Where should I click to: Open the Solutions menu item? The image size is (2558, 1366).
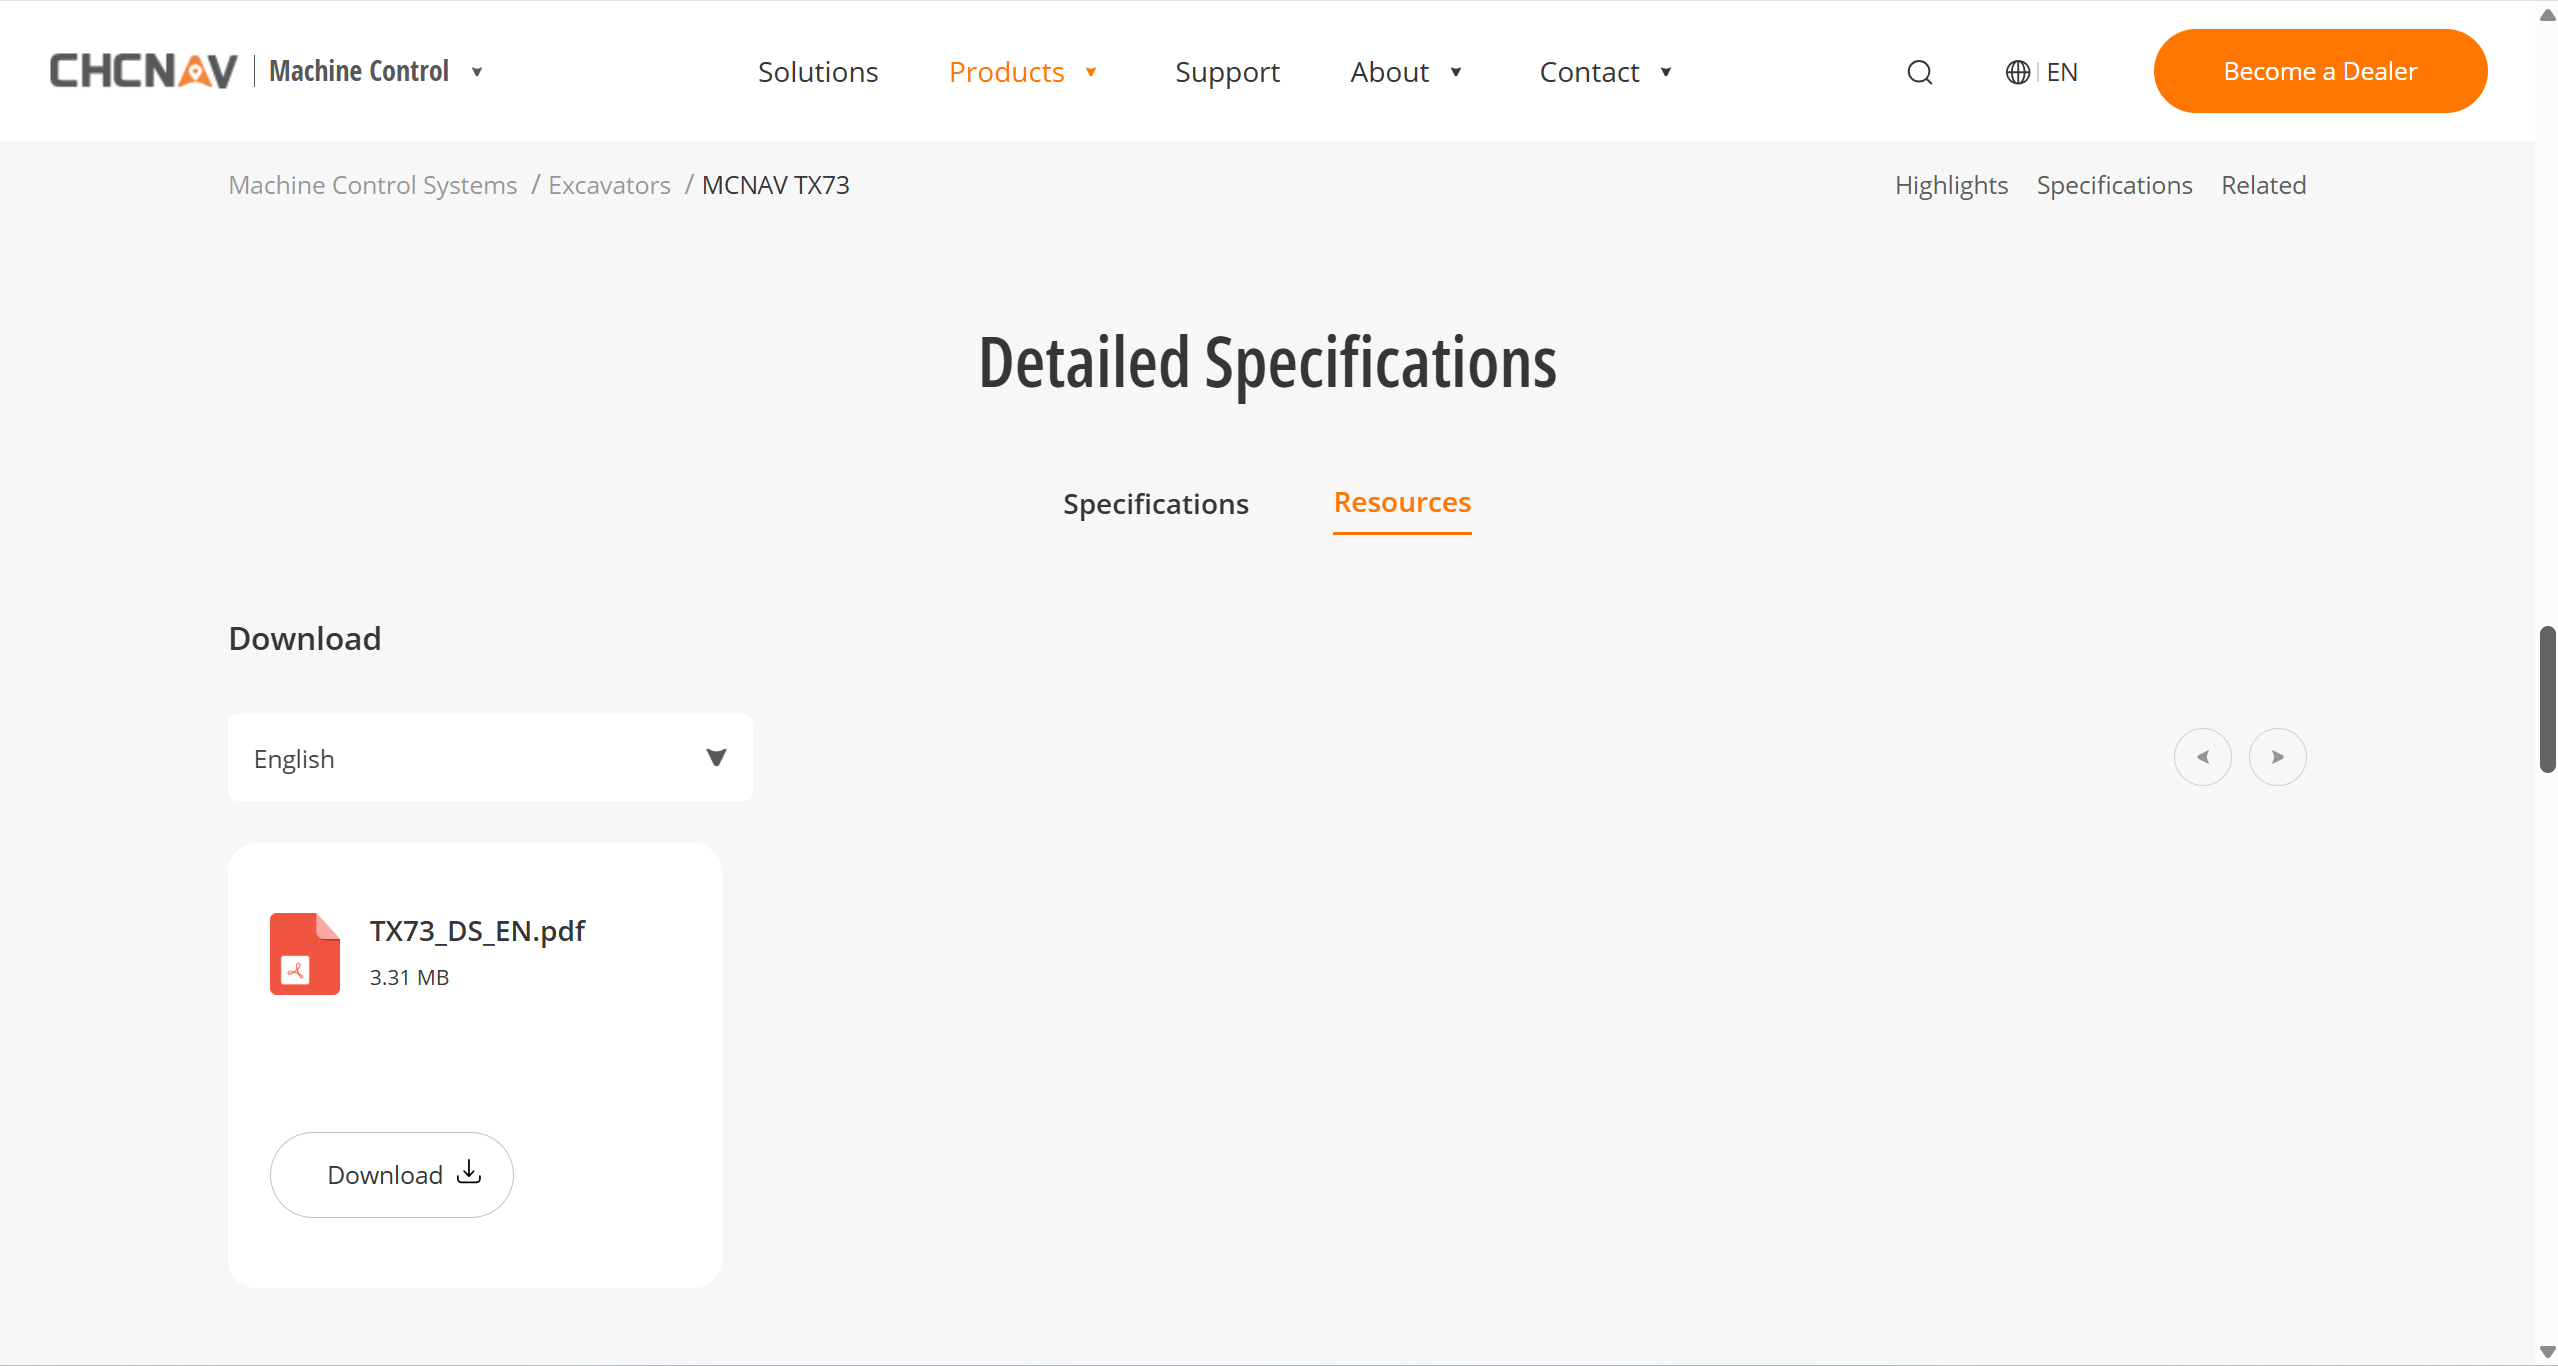pyautogui.click(x=817, y=72)
